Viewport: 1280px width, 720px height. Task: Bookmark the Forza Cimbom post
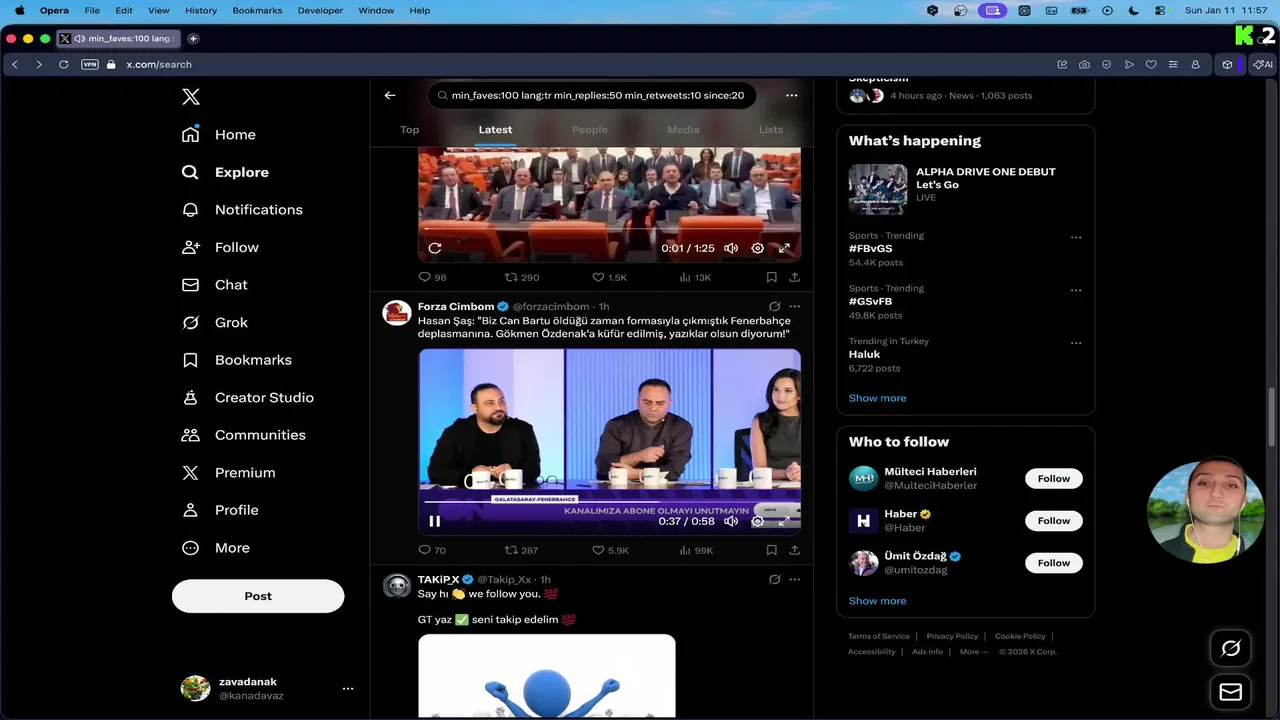pos(771,550)
